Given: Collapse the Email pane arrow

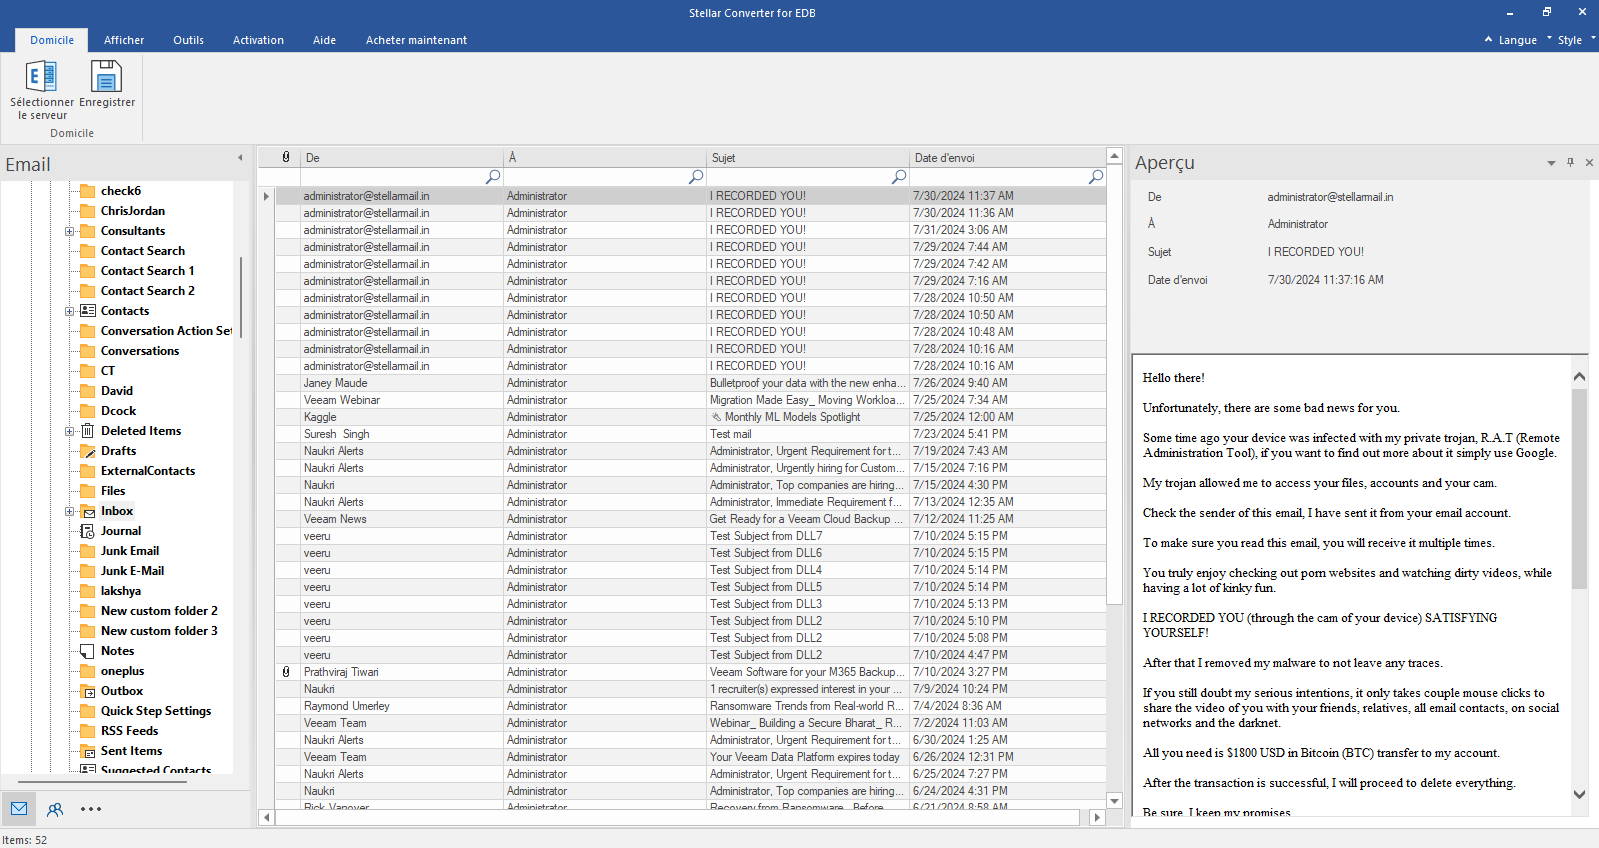Looking at the screenshot, I should point(240,158).
